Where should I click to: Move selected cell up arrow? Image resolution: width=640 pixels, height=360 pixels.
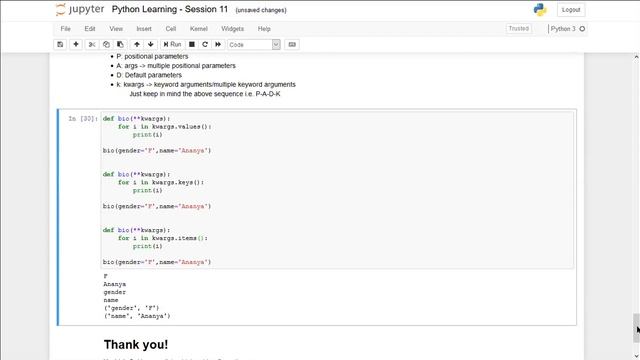(137, 44)
